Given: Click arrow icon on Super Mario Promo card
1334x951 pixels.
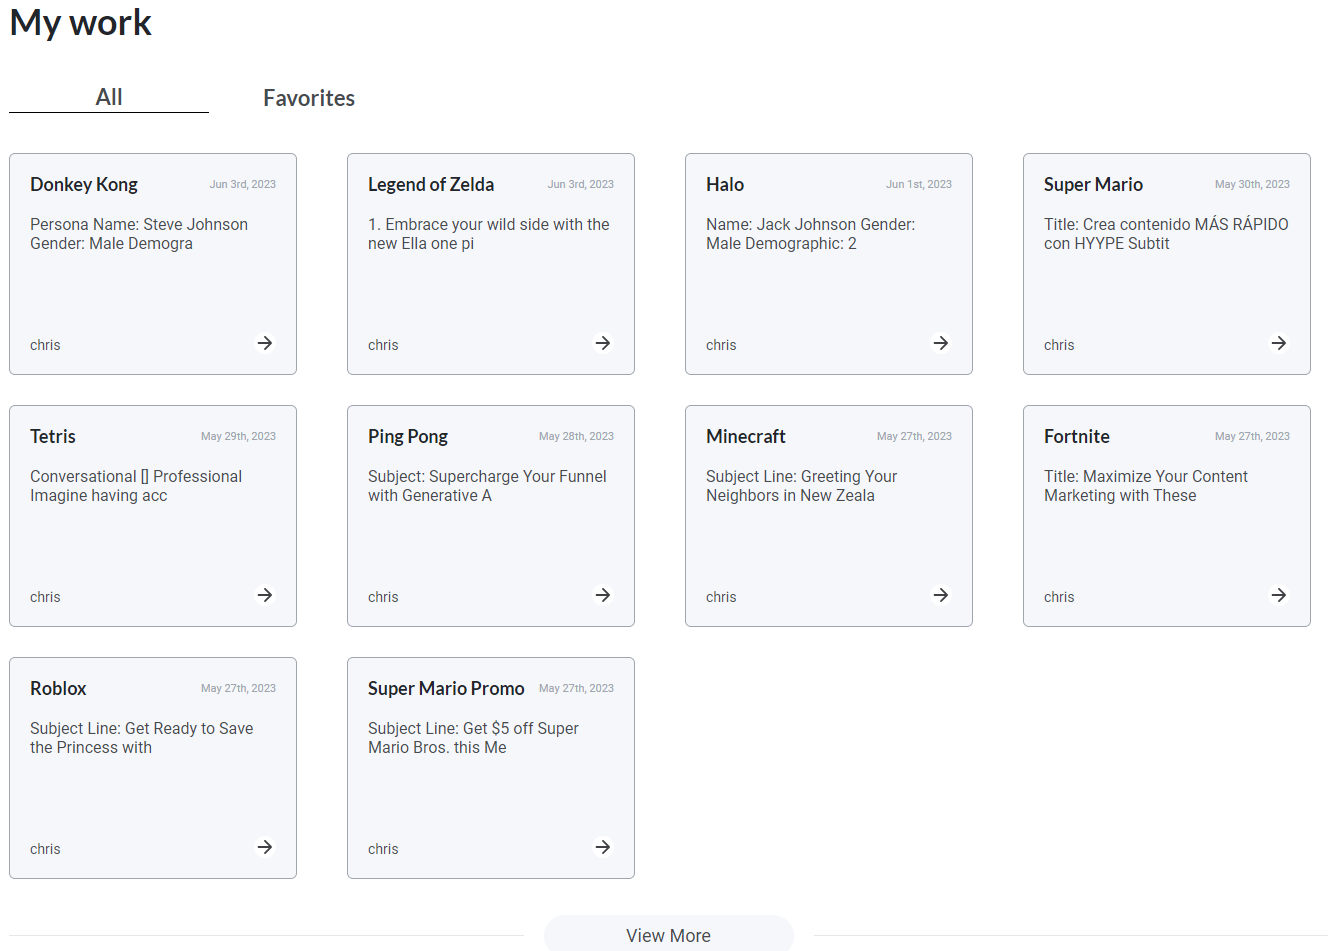Looking at the screenshot, I should 603,847.
